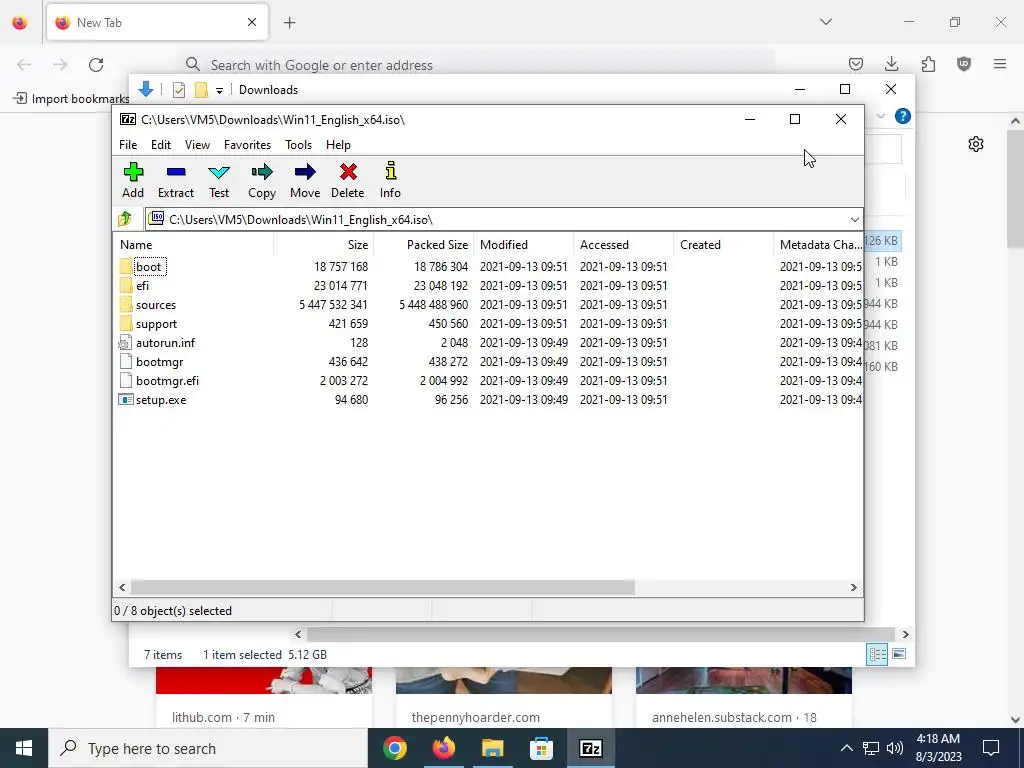Viewport: 1024px width, 768px height.
Task: Click the red Delete icon
Action: pos(348,172)
